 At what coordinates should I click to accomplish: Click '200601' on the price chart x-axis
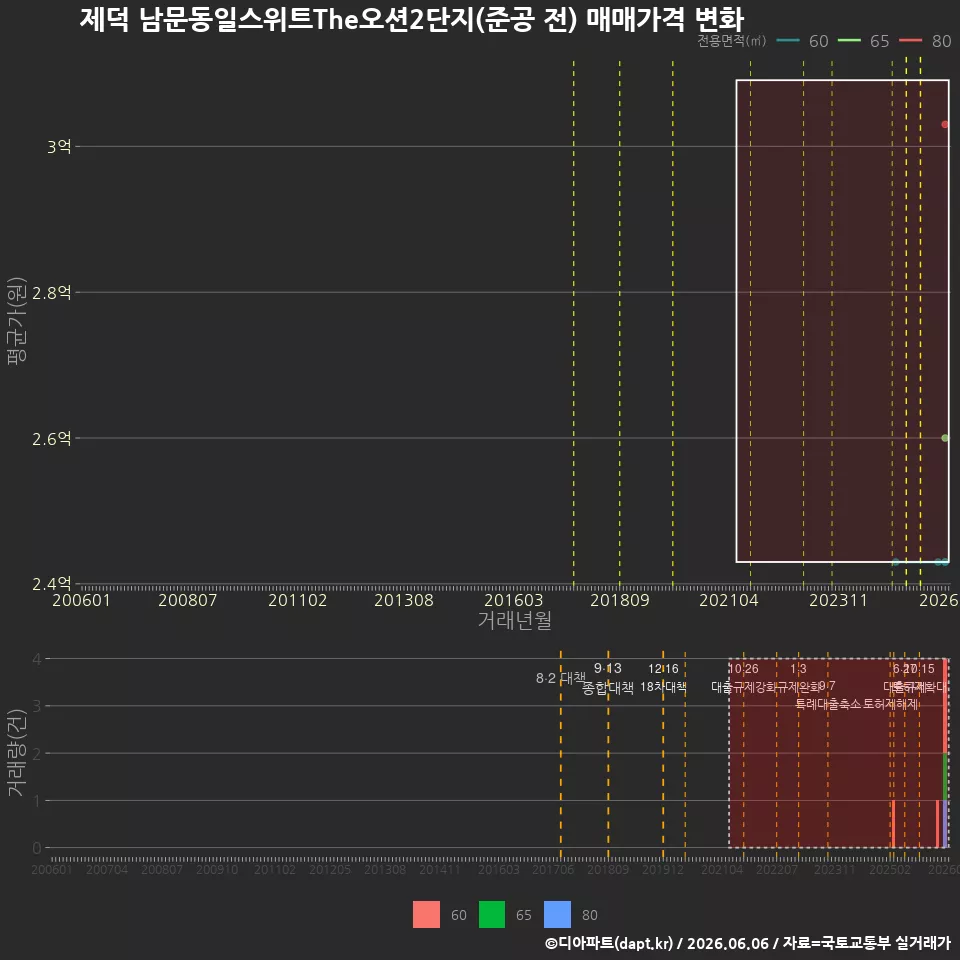click(x=81, y=600)
